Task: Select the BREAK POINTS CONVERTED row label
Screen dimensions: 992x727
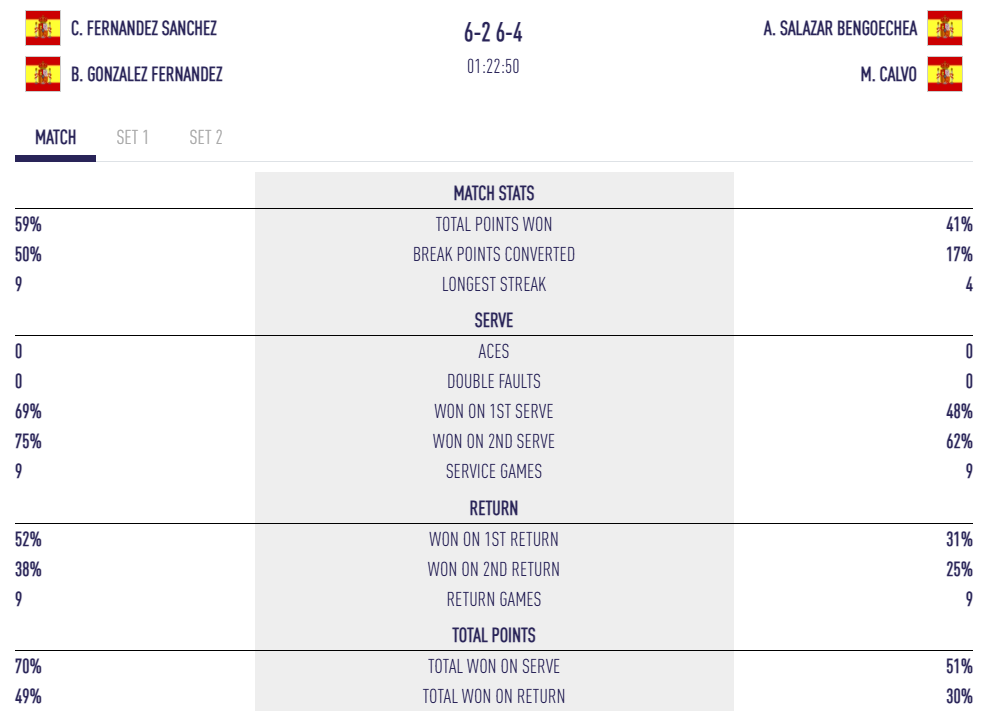Action: coord(494,255)
